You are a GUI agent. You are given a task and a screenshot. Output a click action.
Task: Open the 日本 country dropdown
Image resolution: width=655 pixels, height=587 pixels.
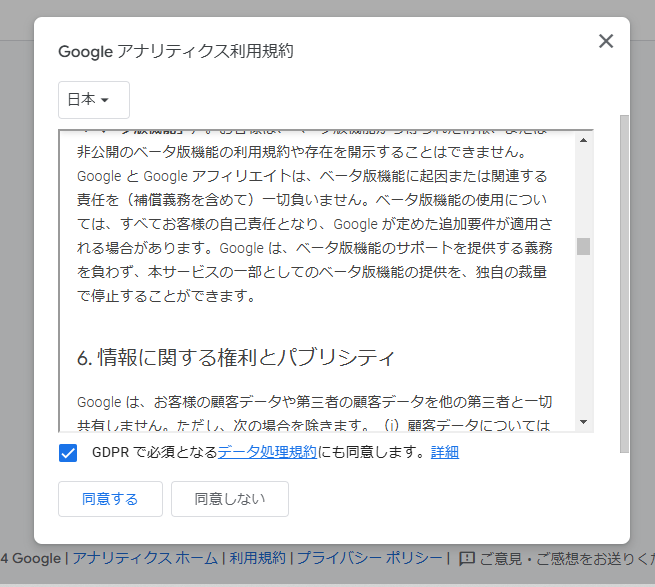coord(93,100)
